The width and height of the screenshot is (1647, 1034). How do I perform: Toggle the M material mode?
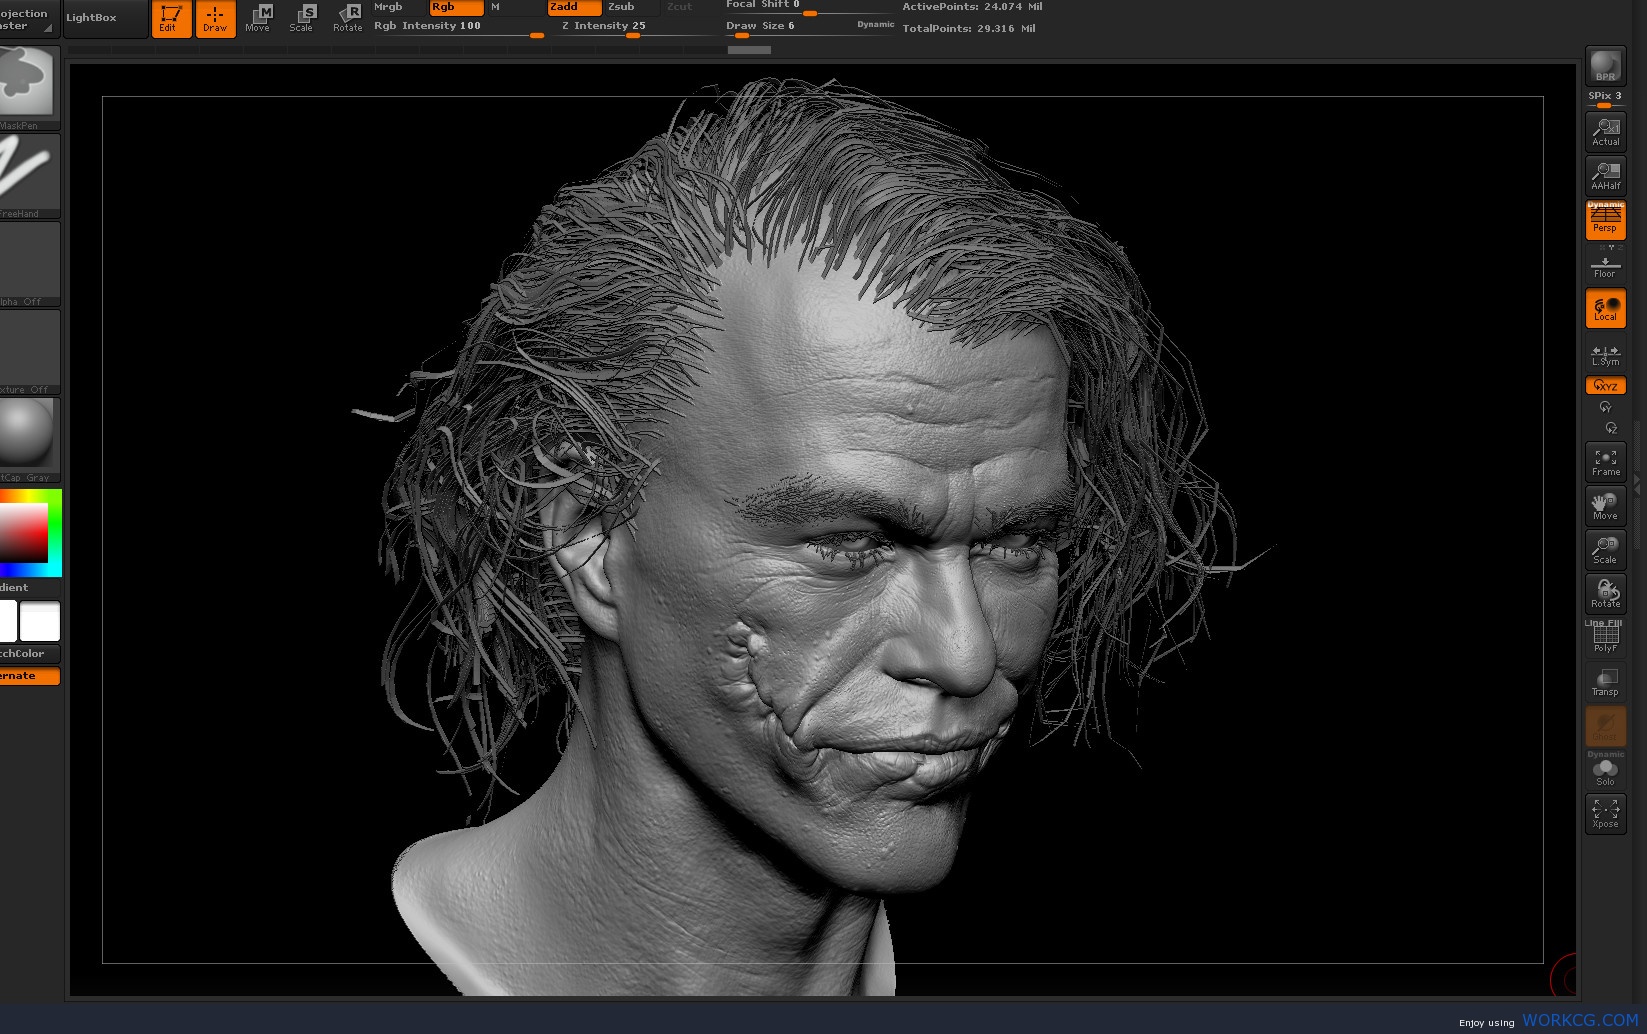(x=514, y=7)
